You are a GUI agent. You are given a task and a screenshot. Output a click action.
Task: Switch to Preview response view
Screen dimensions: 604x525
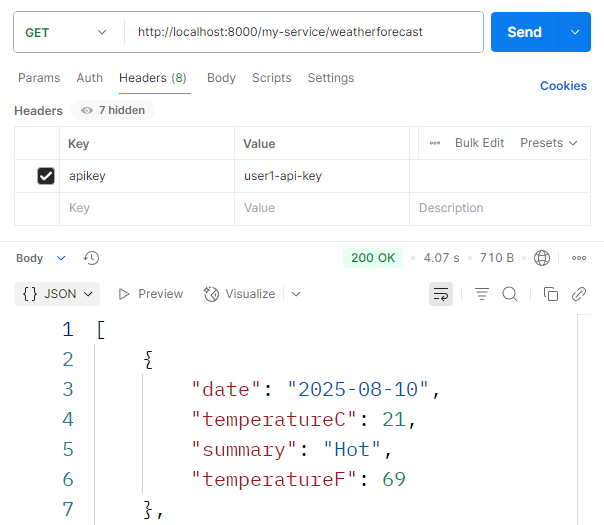151,294
